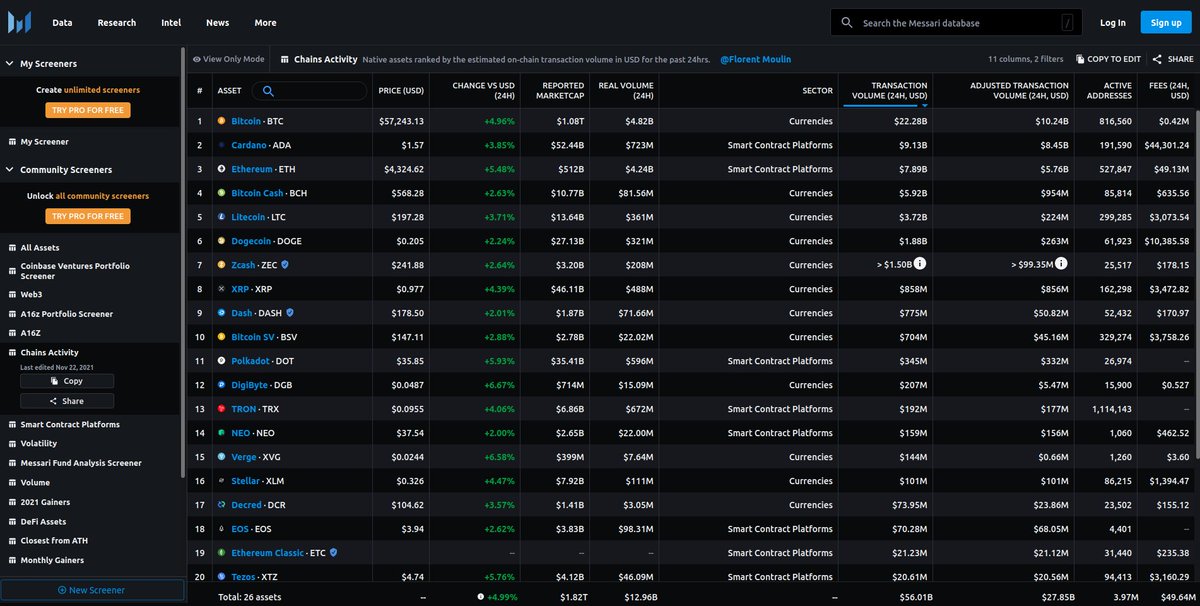Open the Research menu
This screenshot has height=606, width=1200.
tap(117, 22)
